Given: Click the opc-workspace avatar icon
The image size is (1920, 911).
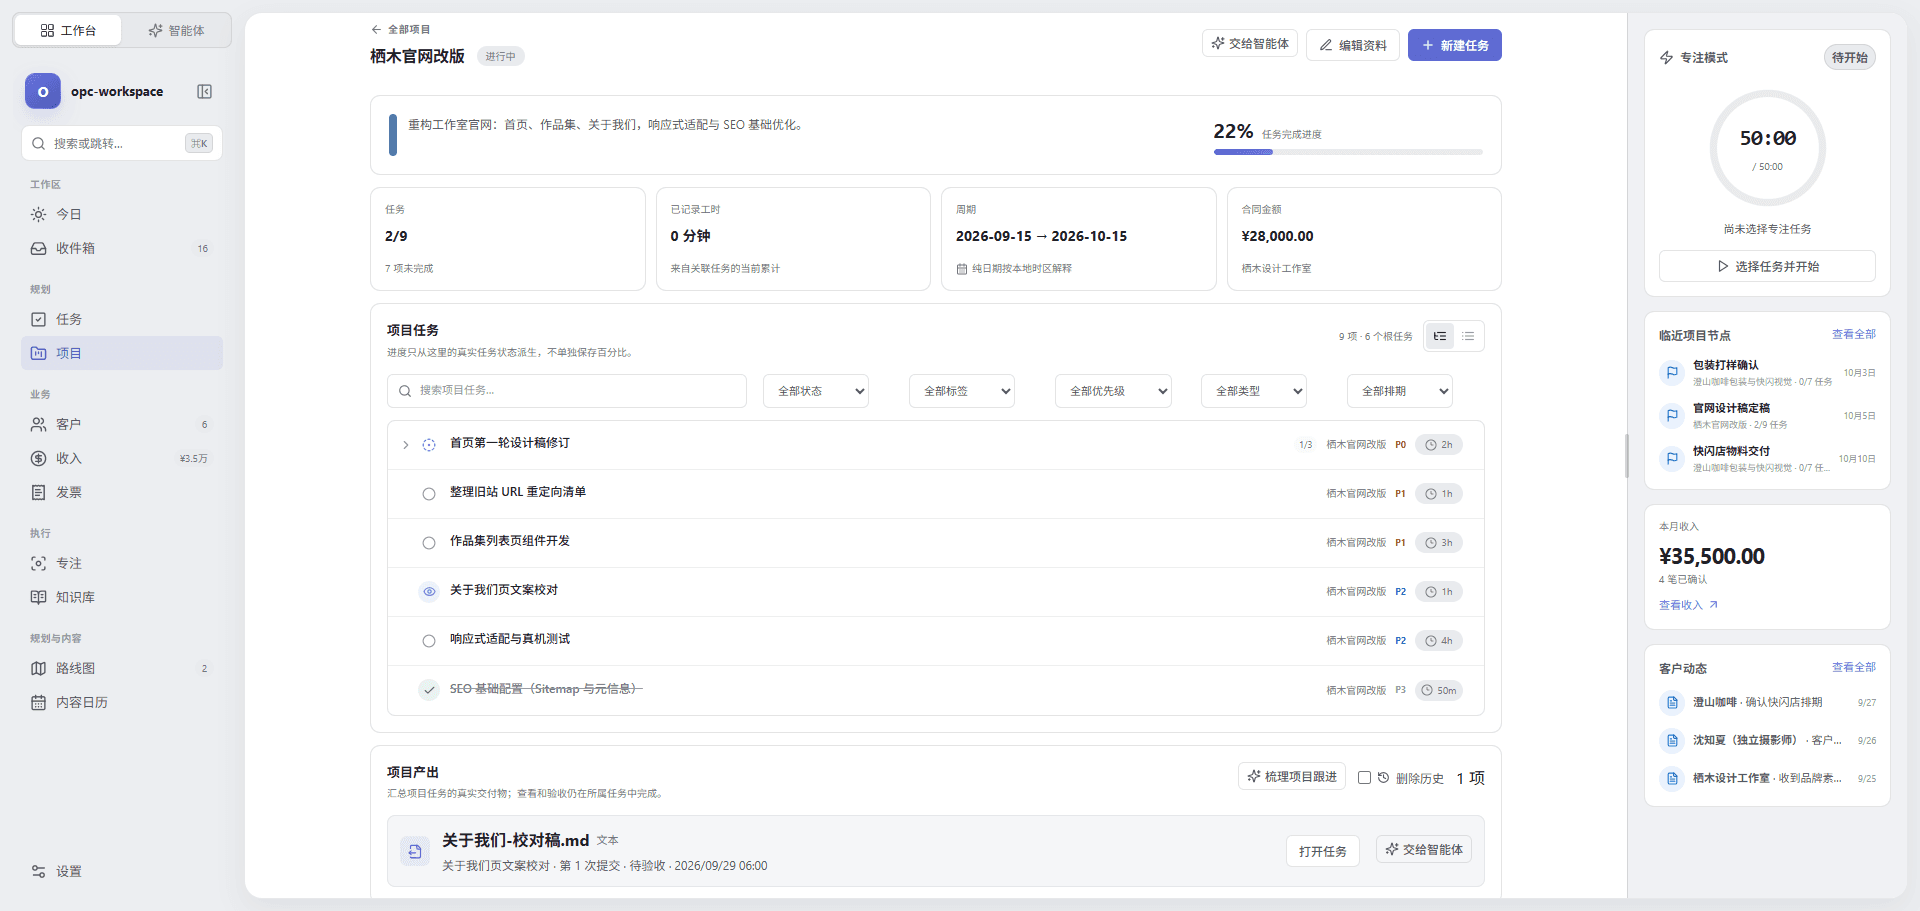Looking at the screenshot, I should pos(43,92).
